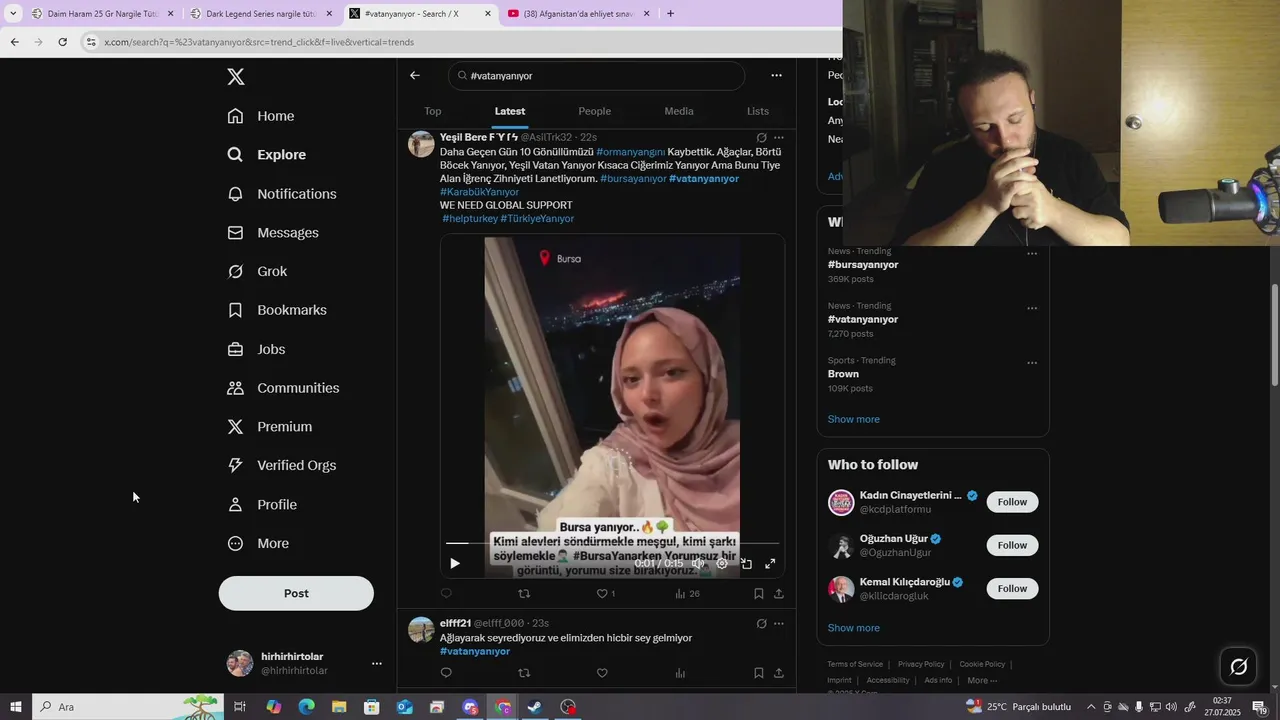Open elfff21's profile picture

pyautogui.click(x=422, y=630)
